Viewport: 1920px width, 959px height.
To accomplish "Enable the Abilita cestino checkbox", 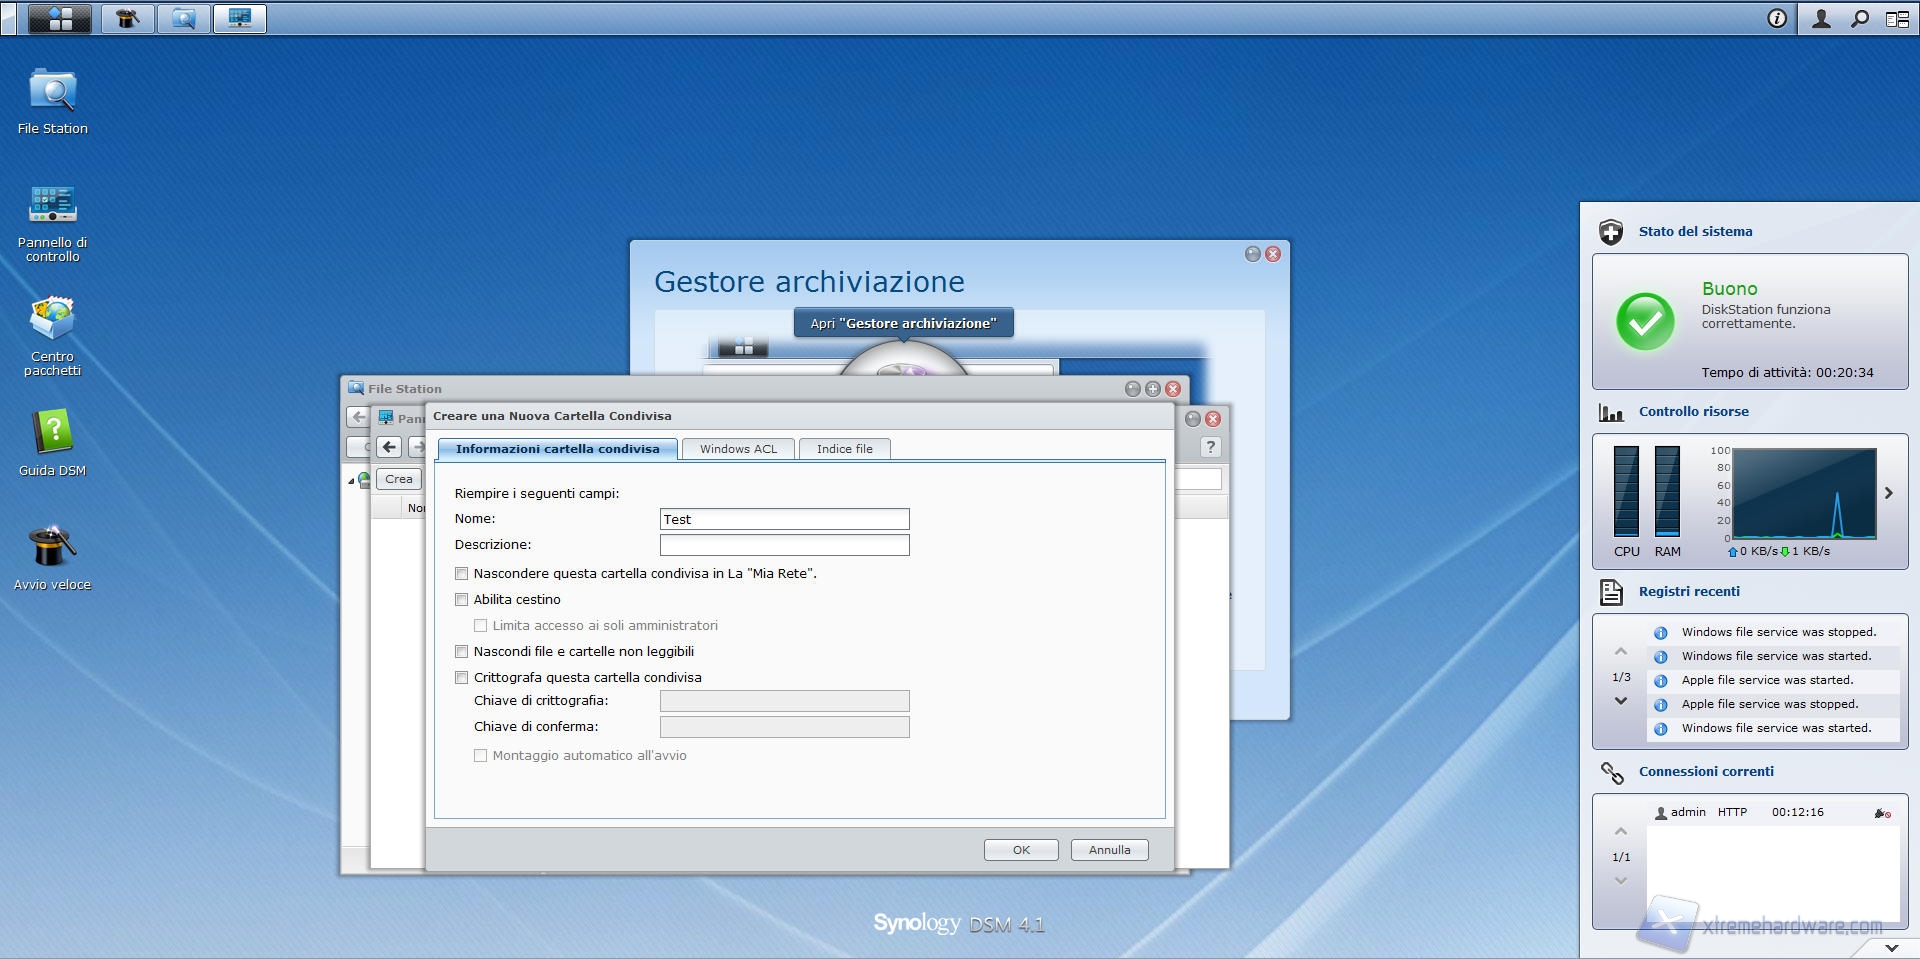I will 462,600.
